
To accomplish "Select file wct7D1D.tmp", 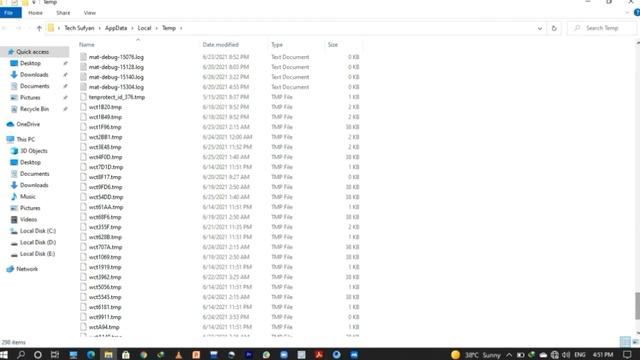I will pos(106,167).
